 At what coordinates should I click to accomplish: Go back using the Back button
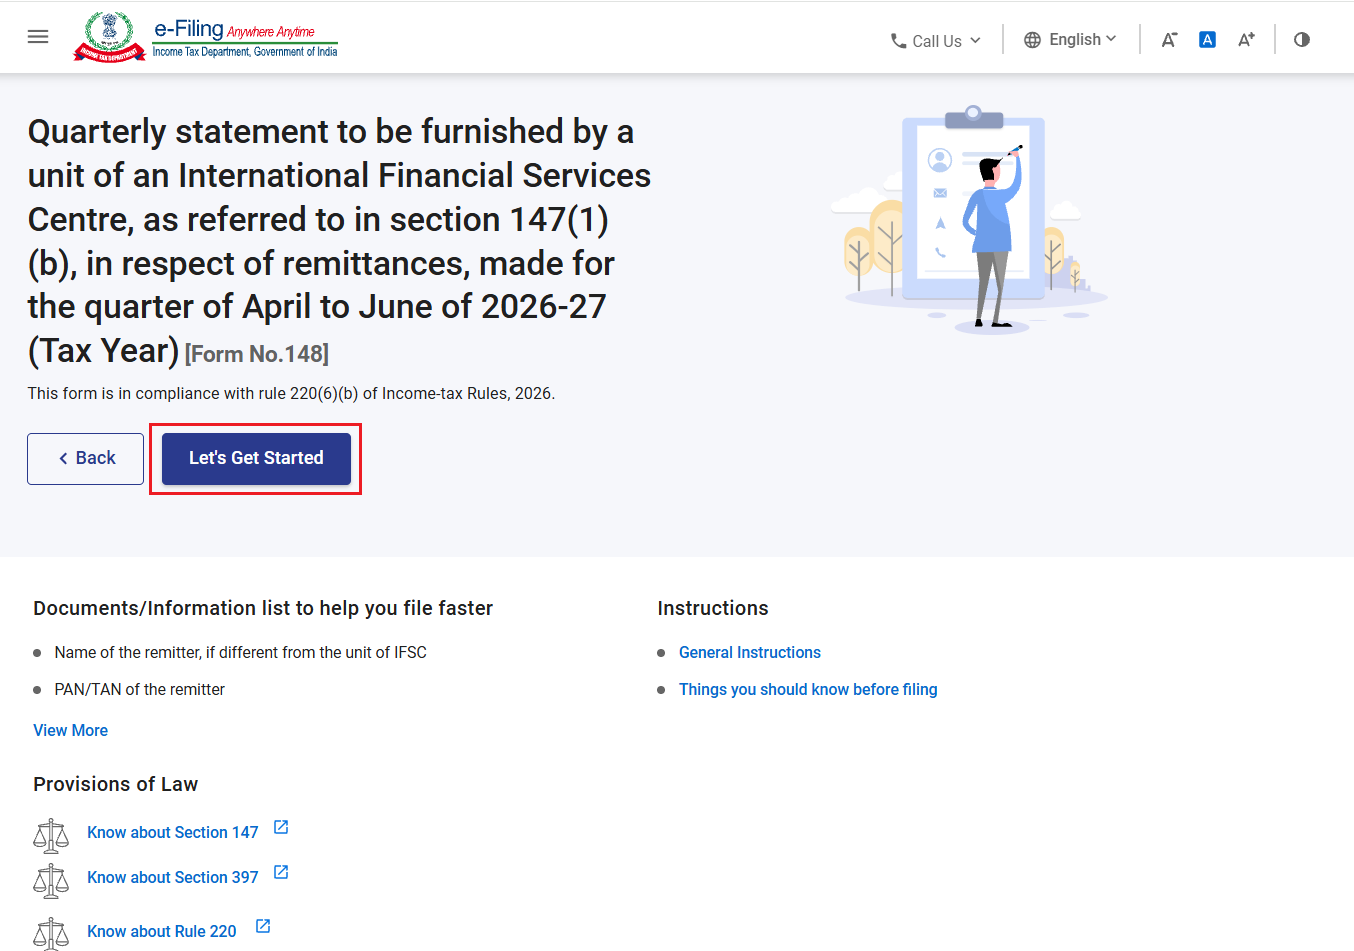coord(86,458)
